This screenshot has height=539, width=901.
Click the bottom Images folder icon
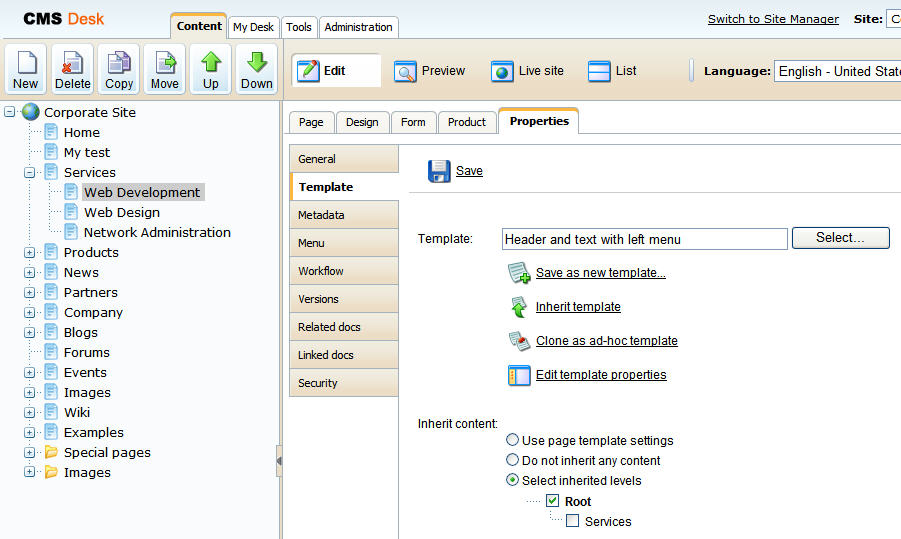[51, 472]
